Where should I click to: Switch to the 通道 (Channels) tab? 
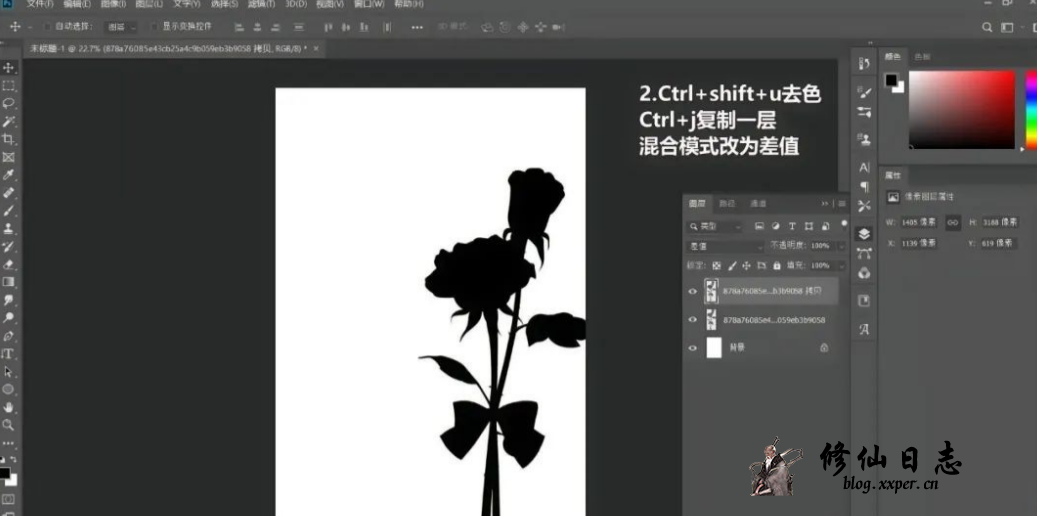coord(758,204)
